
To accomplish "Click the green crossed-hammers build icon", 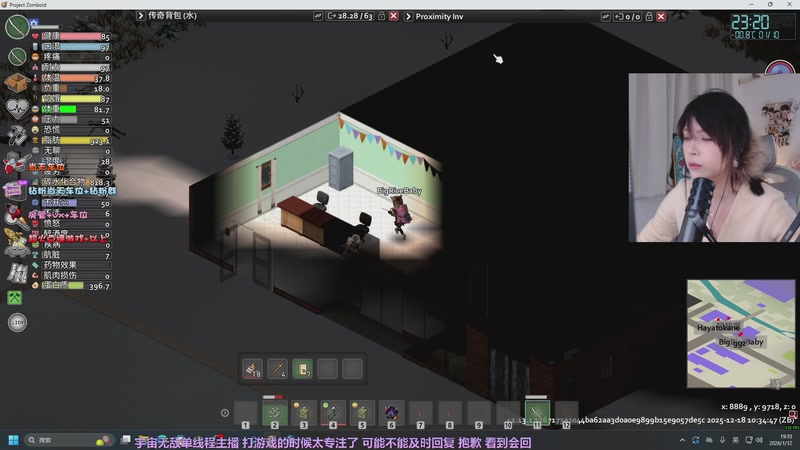I will 15,297.
